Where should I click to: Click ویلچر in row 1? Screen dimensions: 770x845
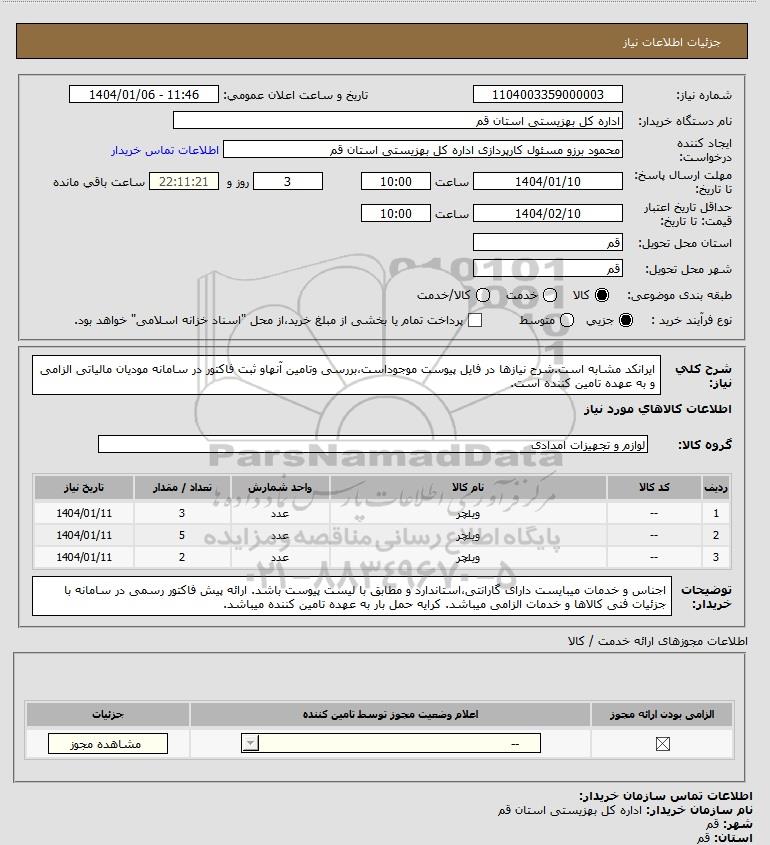468,514
